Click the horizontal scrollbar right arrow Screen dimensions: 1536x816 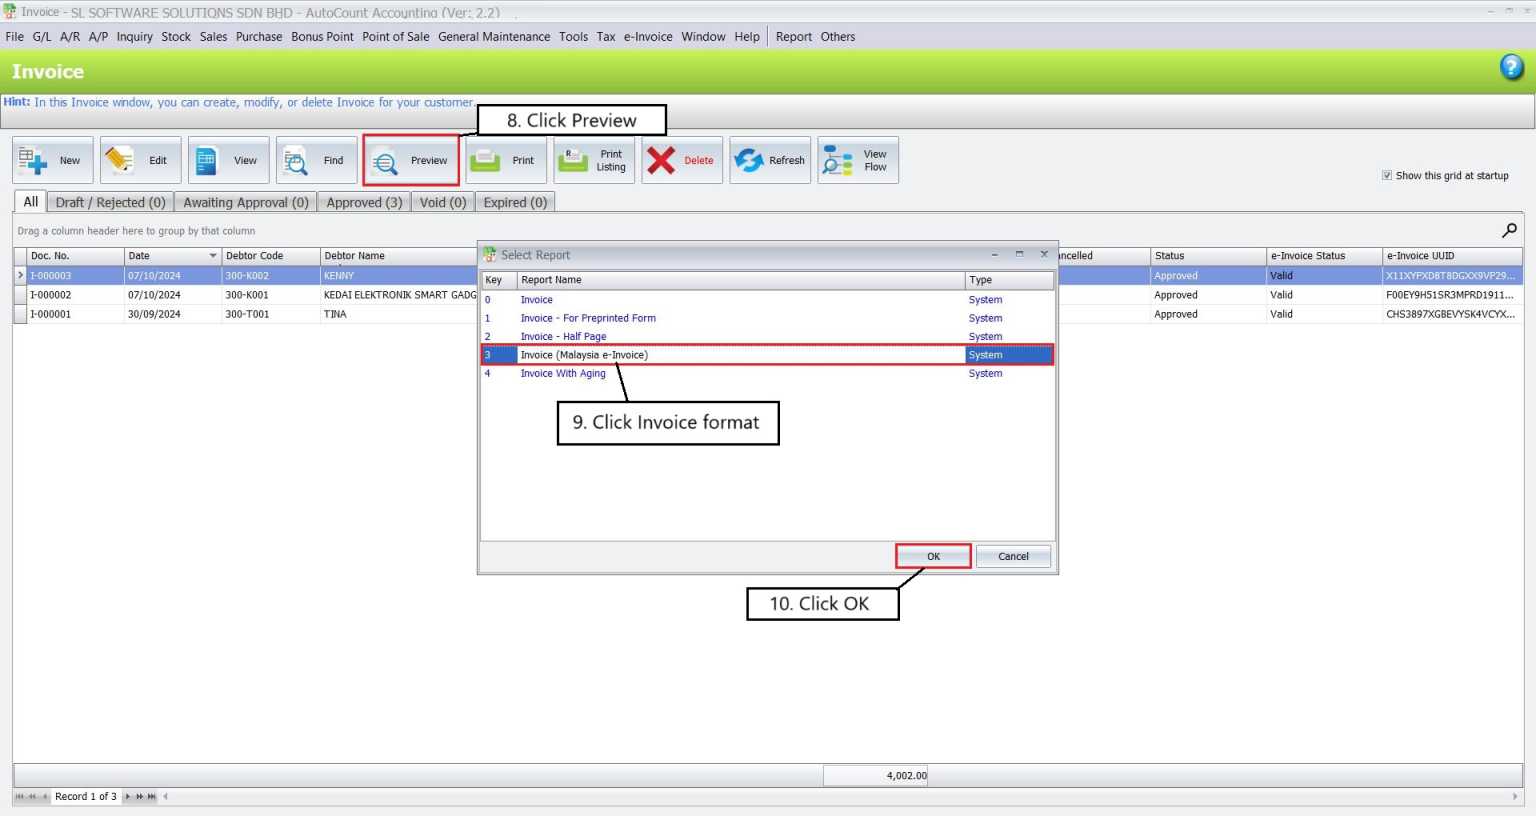pos(1515,797)
